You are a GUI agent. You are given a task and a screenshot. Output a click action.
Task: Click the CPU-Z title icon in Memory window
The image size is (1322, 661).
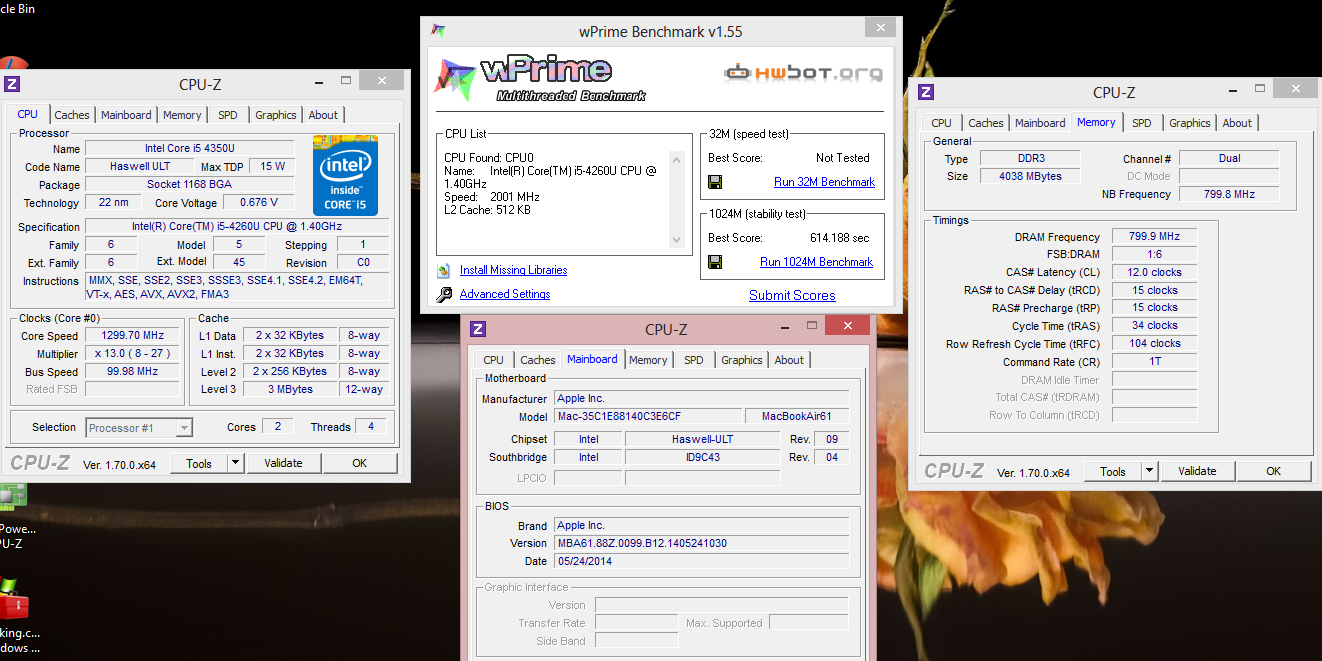[x=926, y=92]
